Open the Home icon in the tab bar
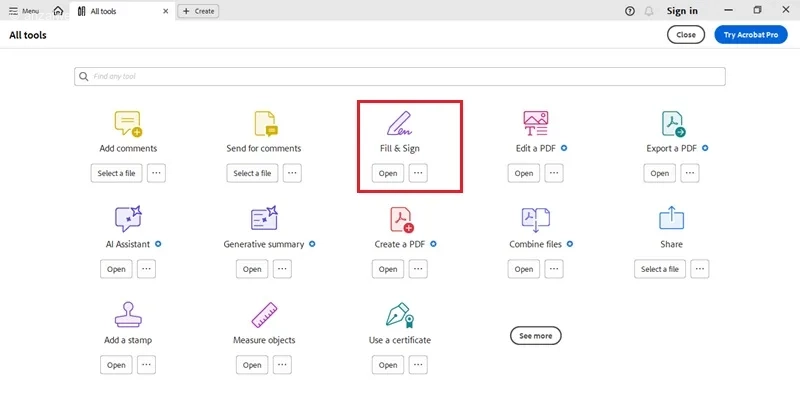Image resolution: width=800 pixels, height=411 pixels. point(59,11)
